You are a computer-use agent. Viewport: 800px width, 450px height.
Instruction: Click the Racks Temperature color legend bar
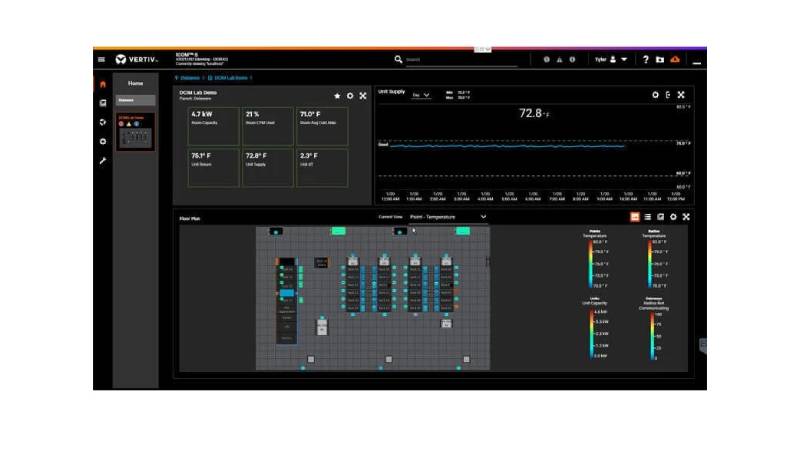coord(650,264)
